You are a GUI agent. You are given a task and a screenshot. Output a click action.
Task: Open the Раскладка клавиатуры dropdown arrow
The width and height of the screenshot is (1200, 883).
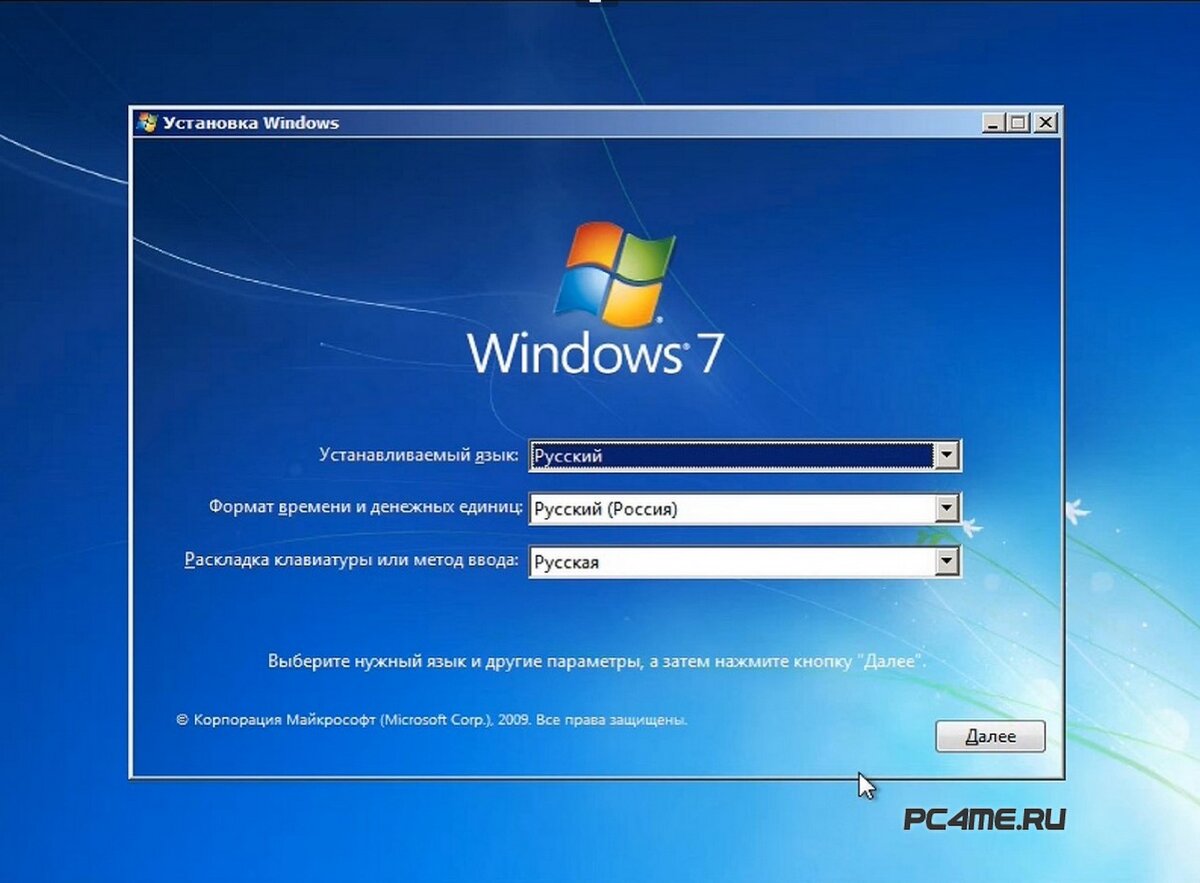click(x=946, y=562)
